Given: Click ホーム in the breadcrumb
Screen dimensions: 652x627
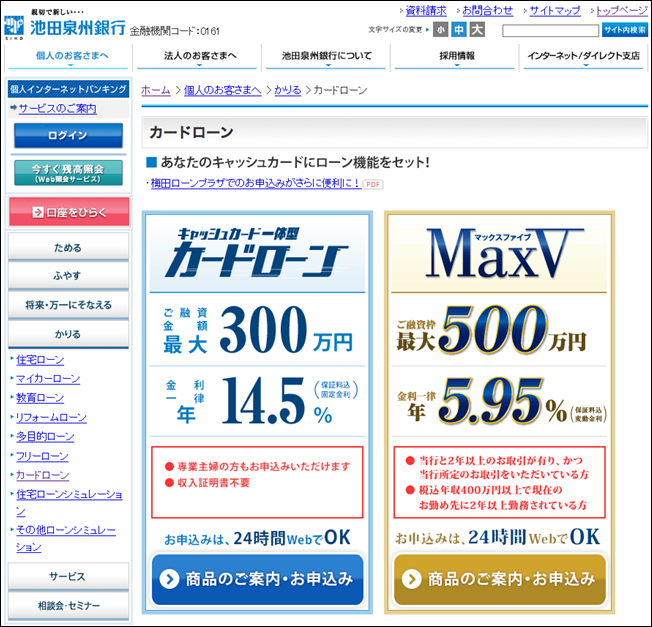Looking at the screenshot, I should point(156,90).
